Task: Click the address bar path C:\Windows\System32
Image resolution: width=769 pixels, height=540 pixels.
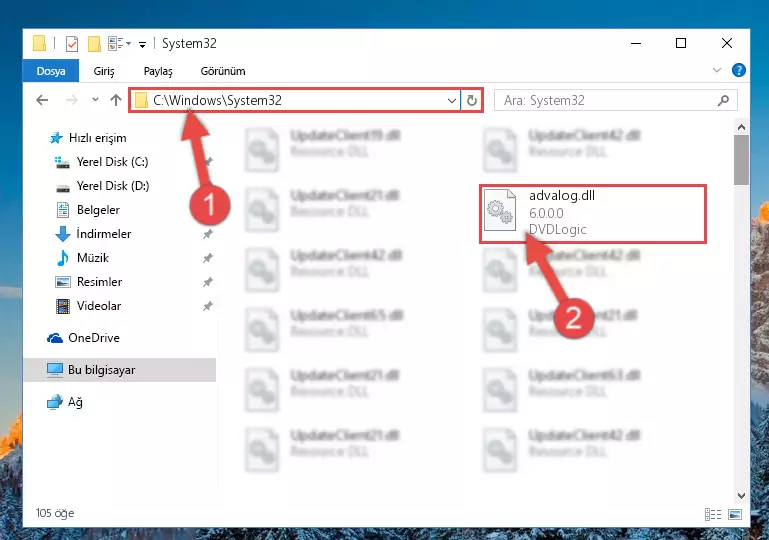Action: pos(217,101)
